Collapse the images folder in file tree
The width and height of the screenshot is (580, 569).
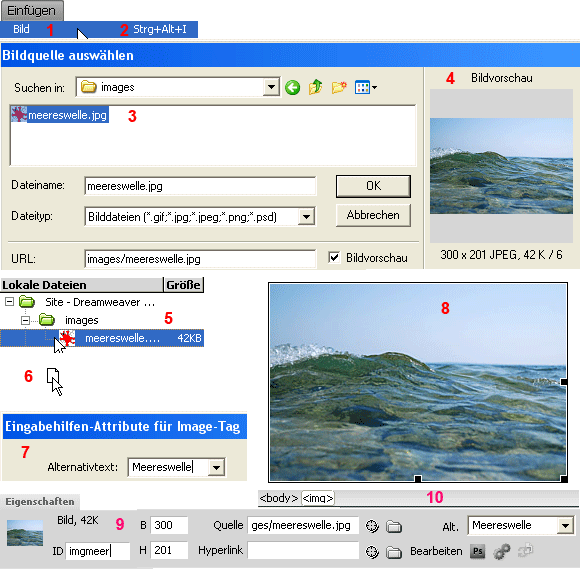click(x=25, y=320)
